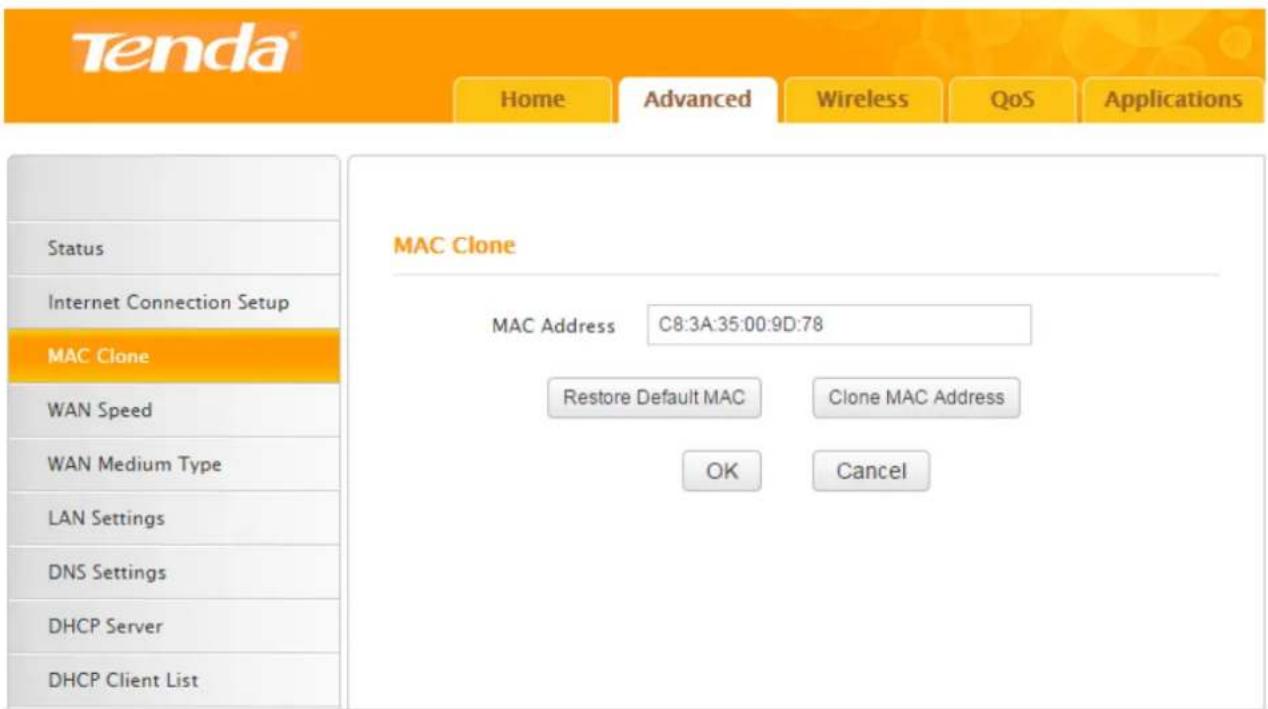Click the MAC Clone heading
The height and width of the screenshot is (709, 1268).
(x=454, y=245)
